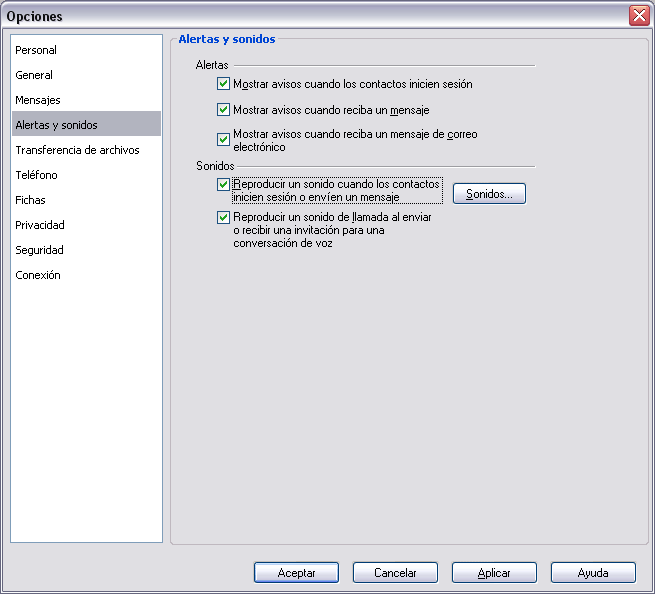Show Privacidad settings
This screenshot has height=594, width=655.
(x=86, y=225)
